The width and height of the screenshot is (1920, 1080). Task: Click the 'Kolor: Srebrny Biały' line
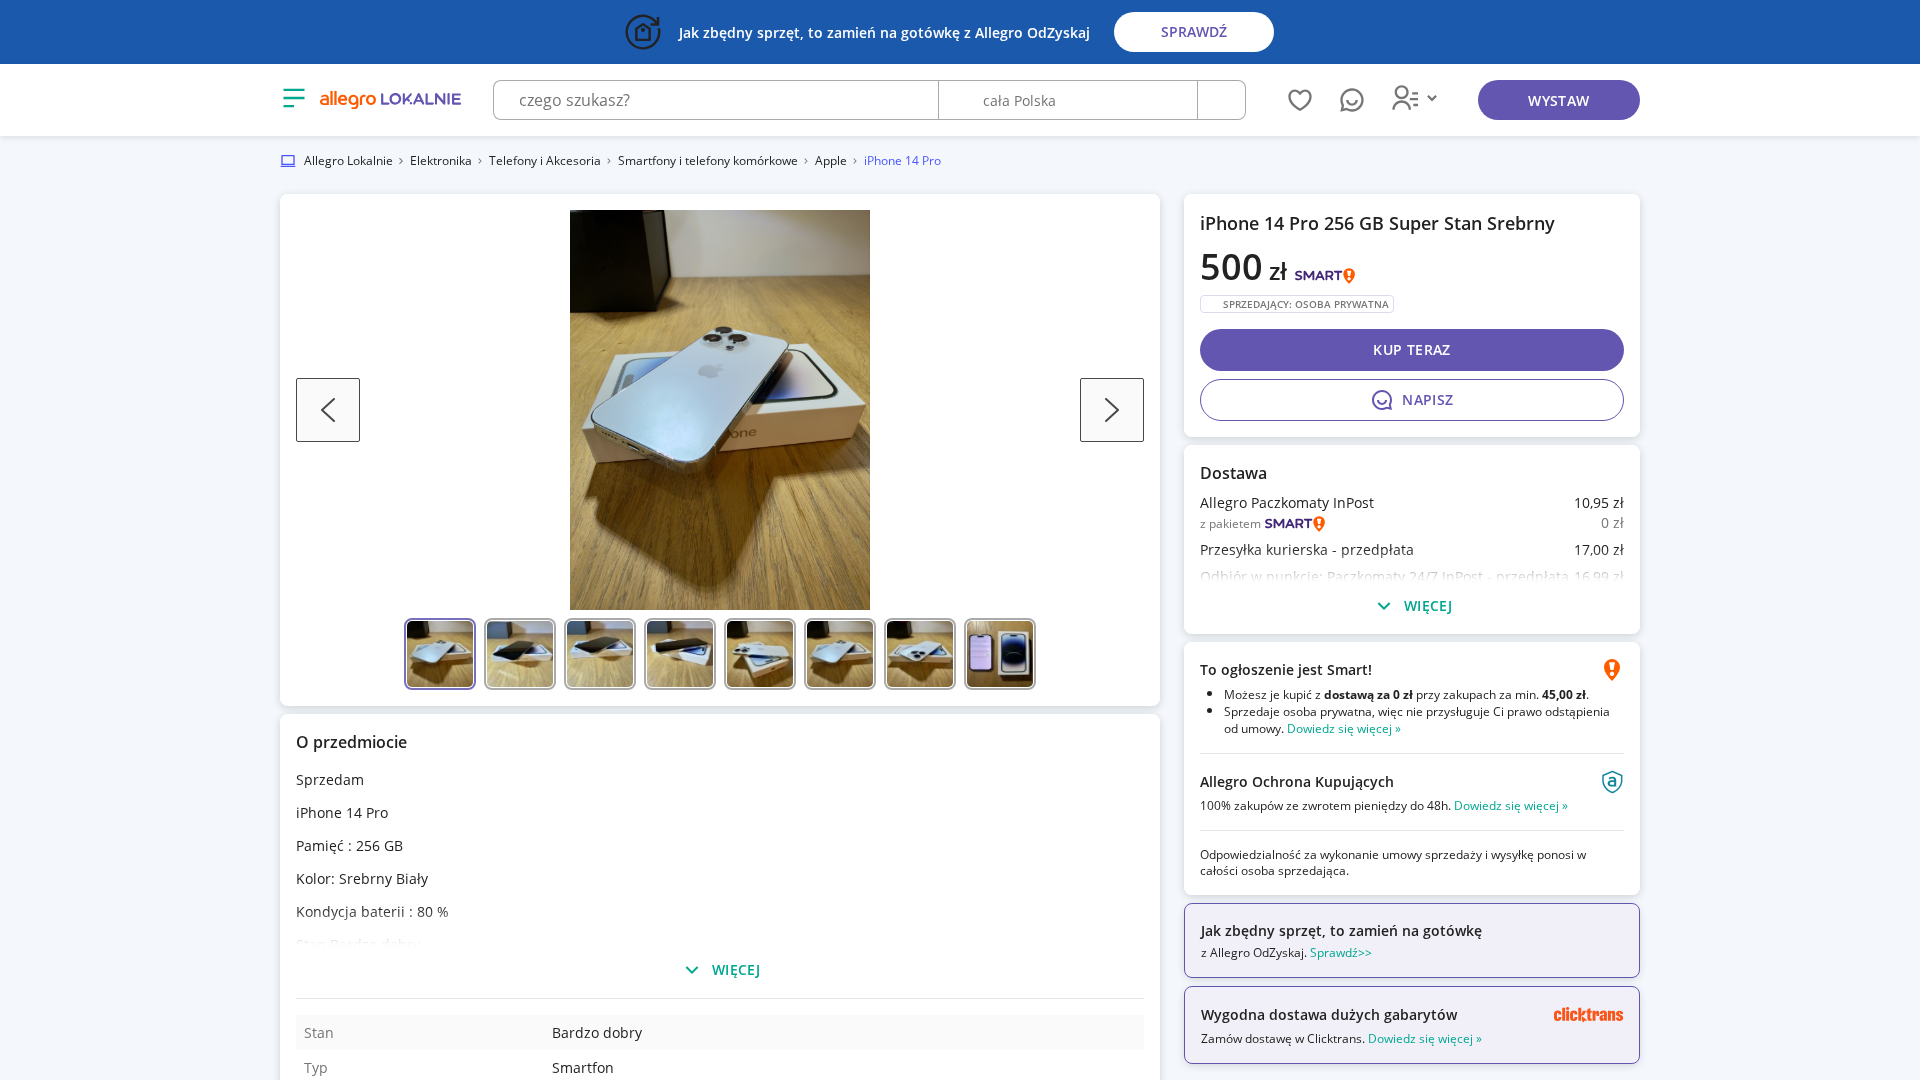(362, 879)
